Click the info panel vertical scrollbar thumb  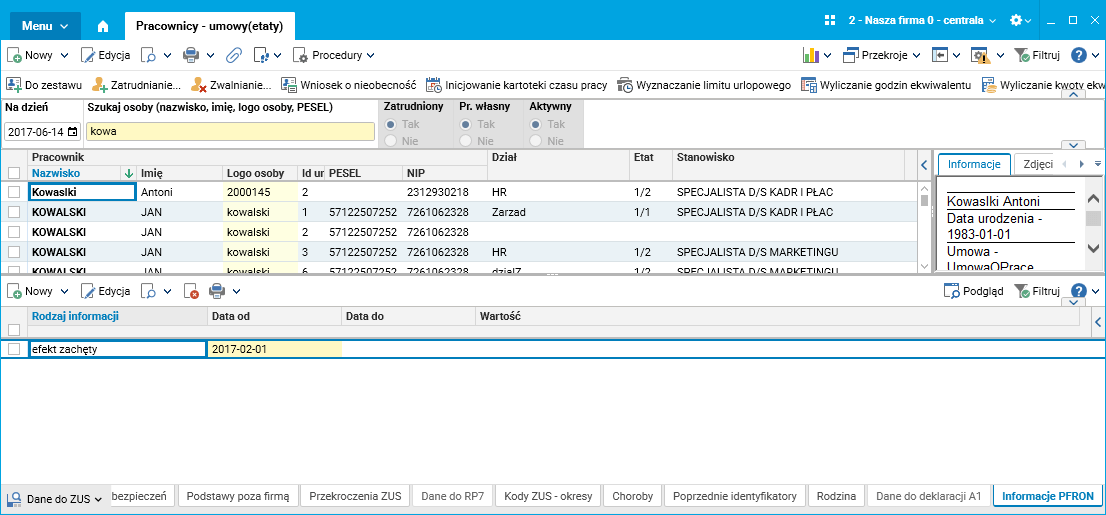[x=1093, y=218]
